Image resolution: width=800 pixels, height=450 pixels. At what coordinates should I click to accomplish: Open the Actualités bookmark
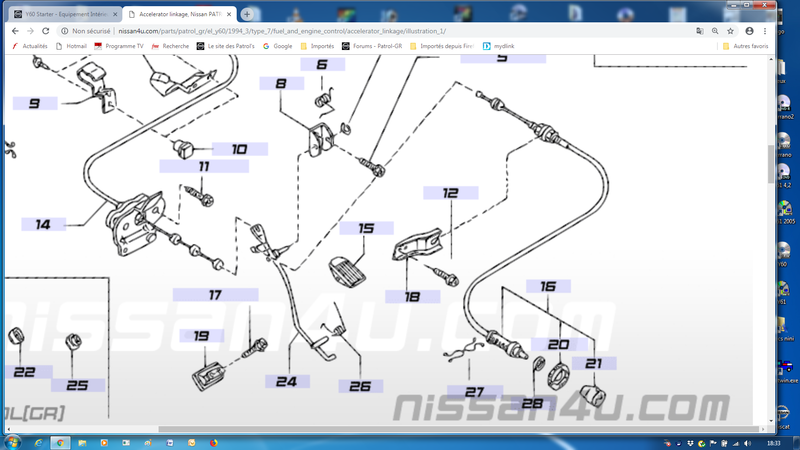(x=30, y=46)
